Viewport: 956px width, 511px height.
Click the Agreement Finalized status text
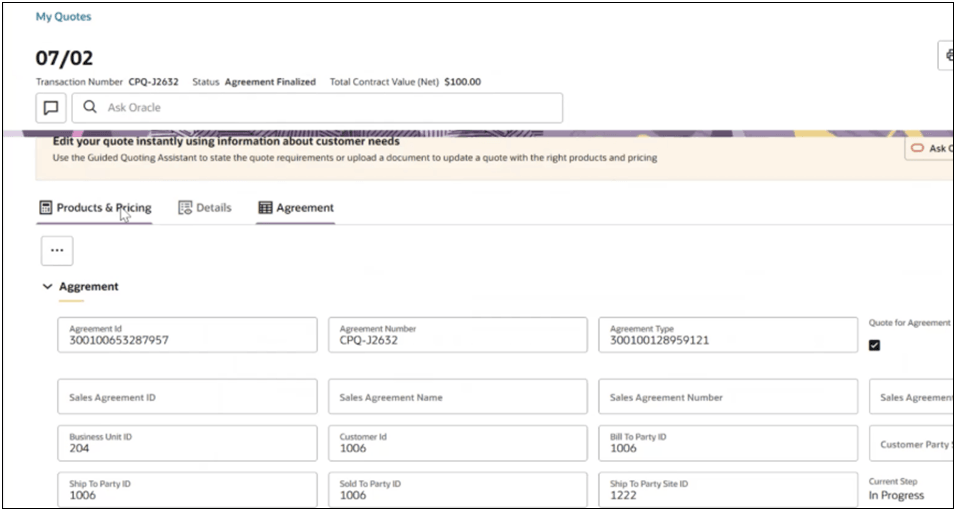270,82
